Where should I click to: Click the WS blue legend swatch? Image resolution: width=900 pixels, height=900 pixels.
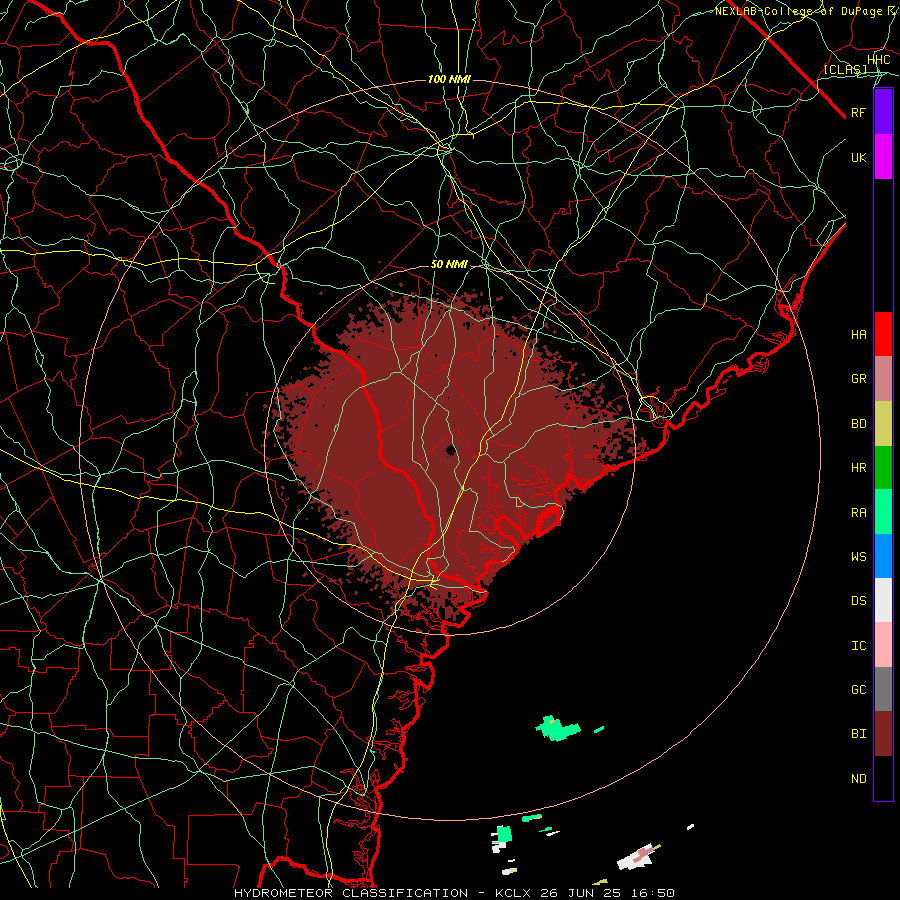click(x=883, y=556)
